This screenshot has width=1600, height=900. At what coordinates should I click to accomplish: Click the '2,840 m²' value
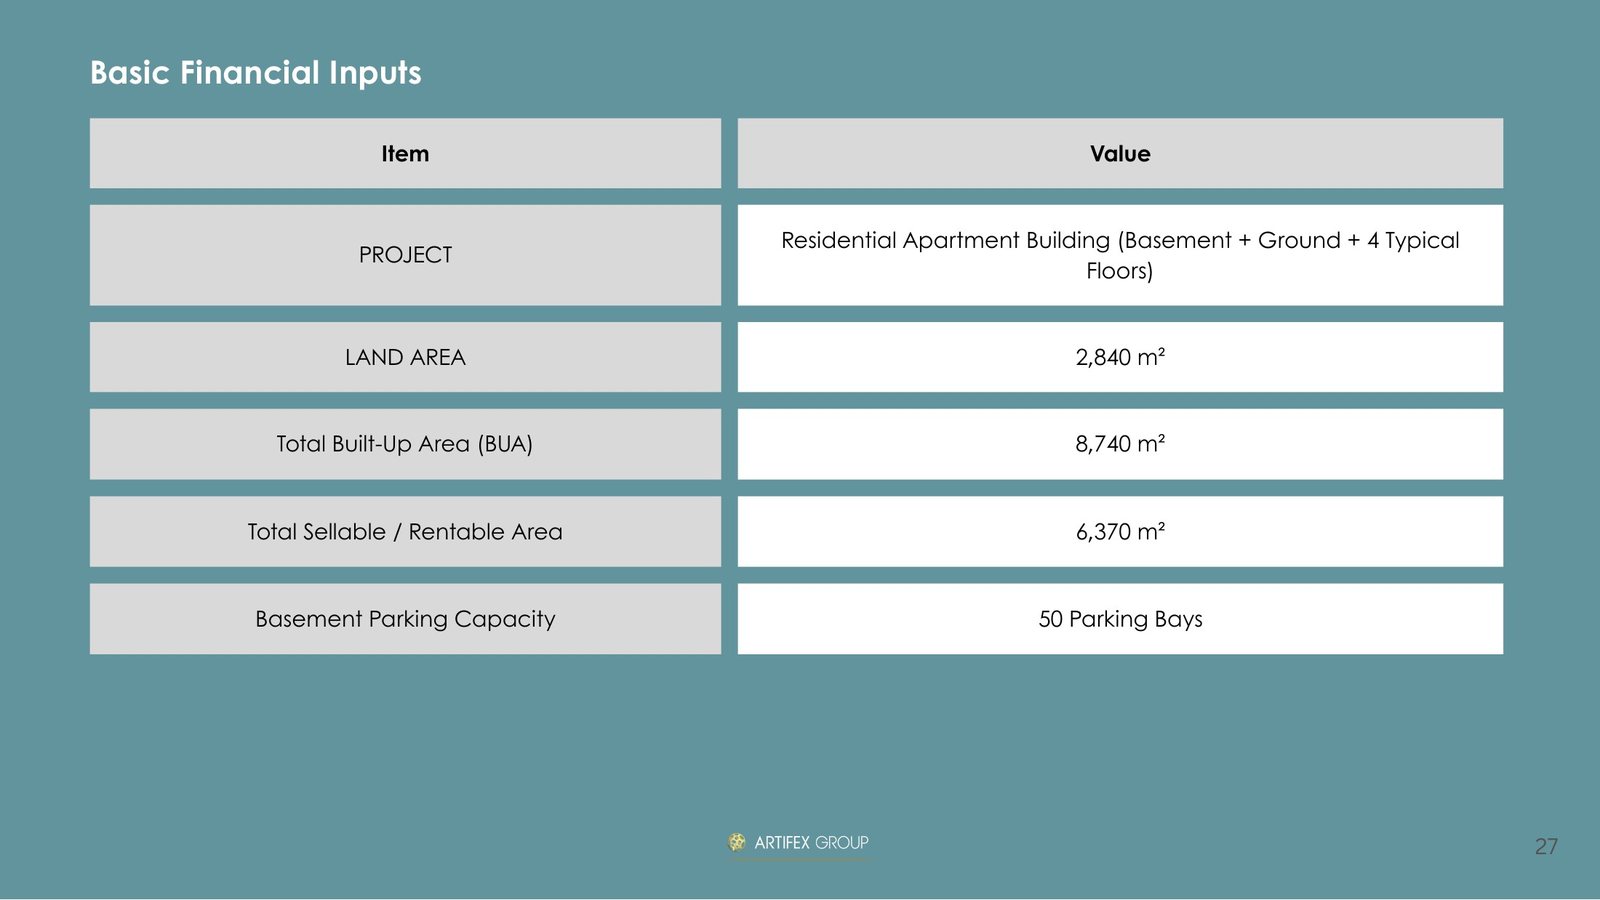click(1120, 357)
